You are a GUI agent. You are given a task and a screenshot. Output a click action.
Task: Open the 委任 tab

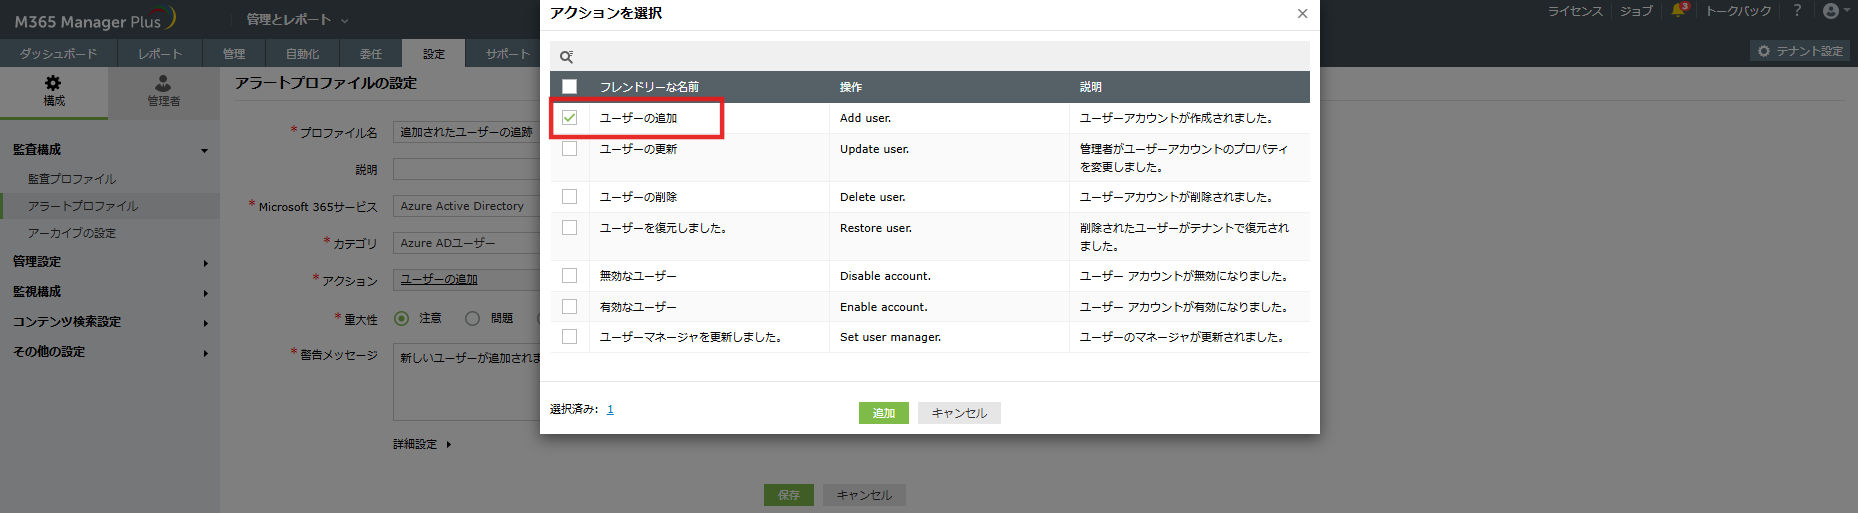point(371,54)
